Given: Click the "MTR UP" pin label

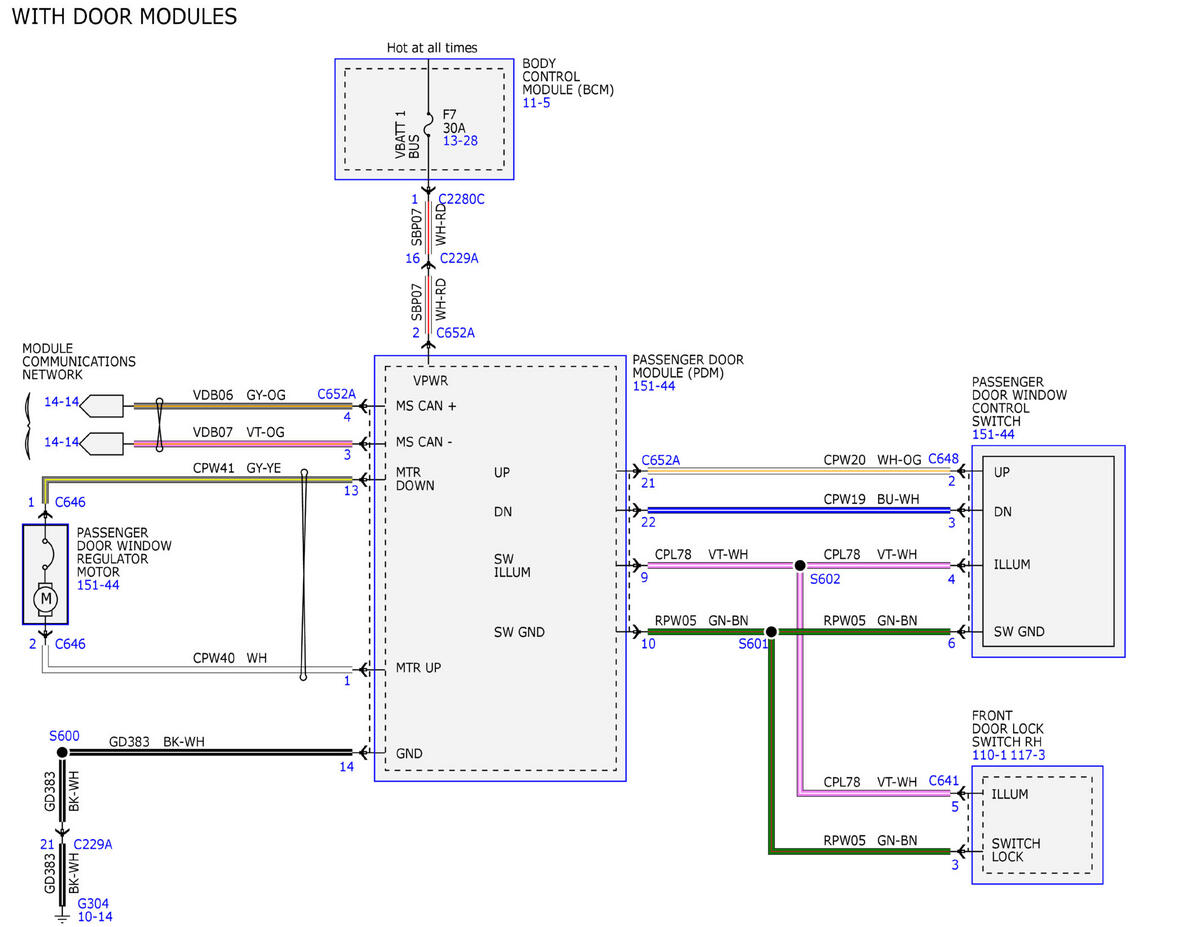Looking at the screenshot, I should (x=418, y=667).
